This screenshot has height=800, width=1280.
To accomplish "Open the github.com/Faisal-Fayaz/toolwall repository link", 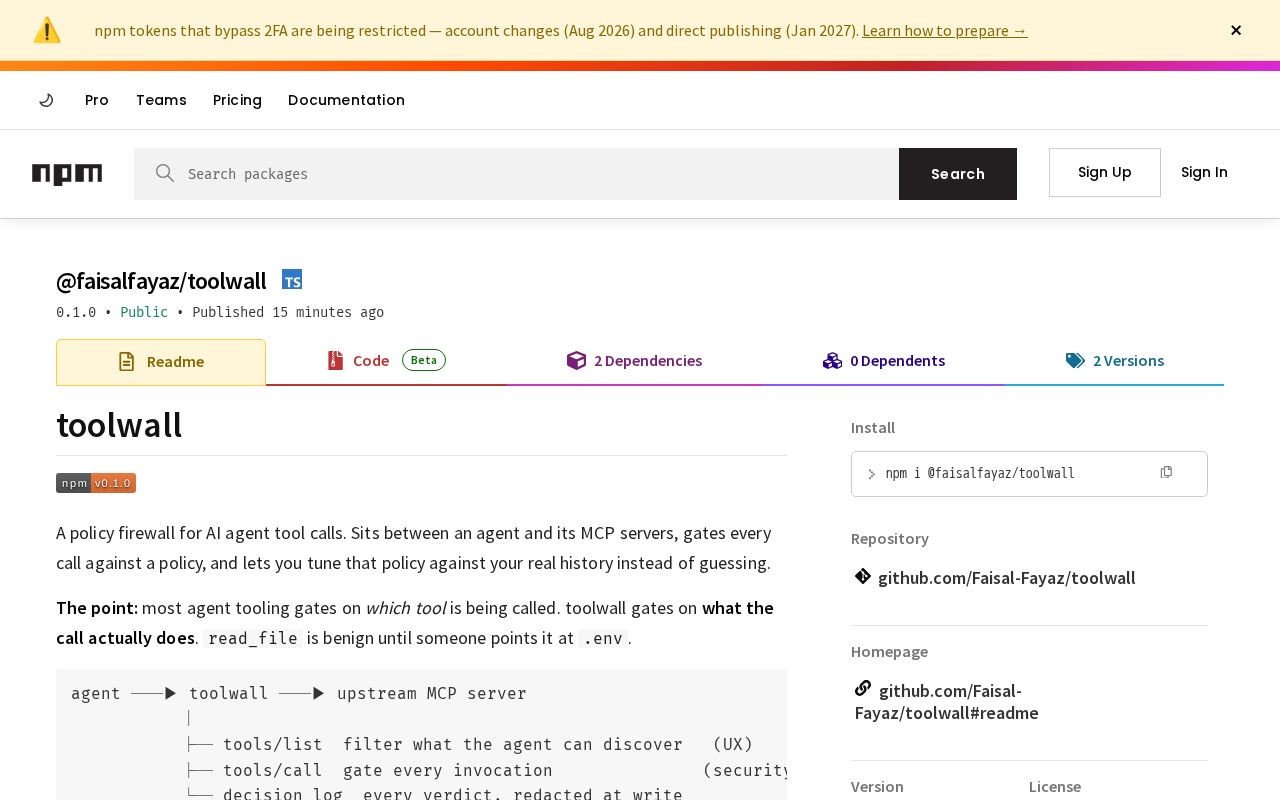I will pos(1006,578).
